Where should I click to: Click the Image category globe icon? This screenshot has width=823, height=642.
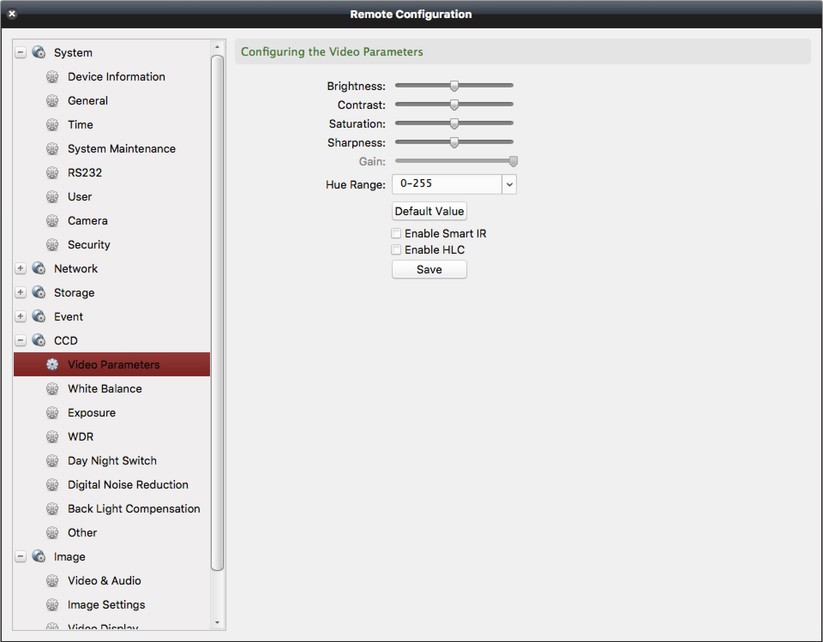coord(38,556)
